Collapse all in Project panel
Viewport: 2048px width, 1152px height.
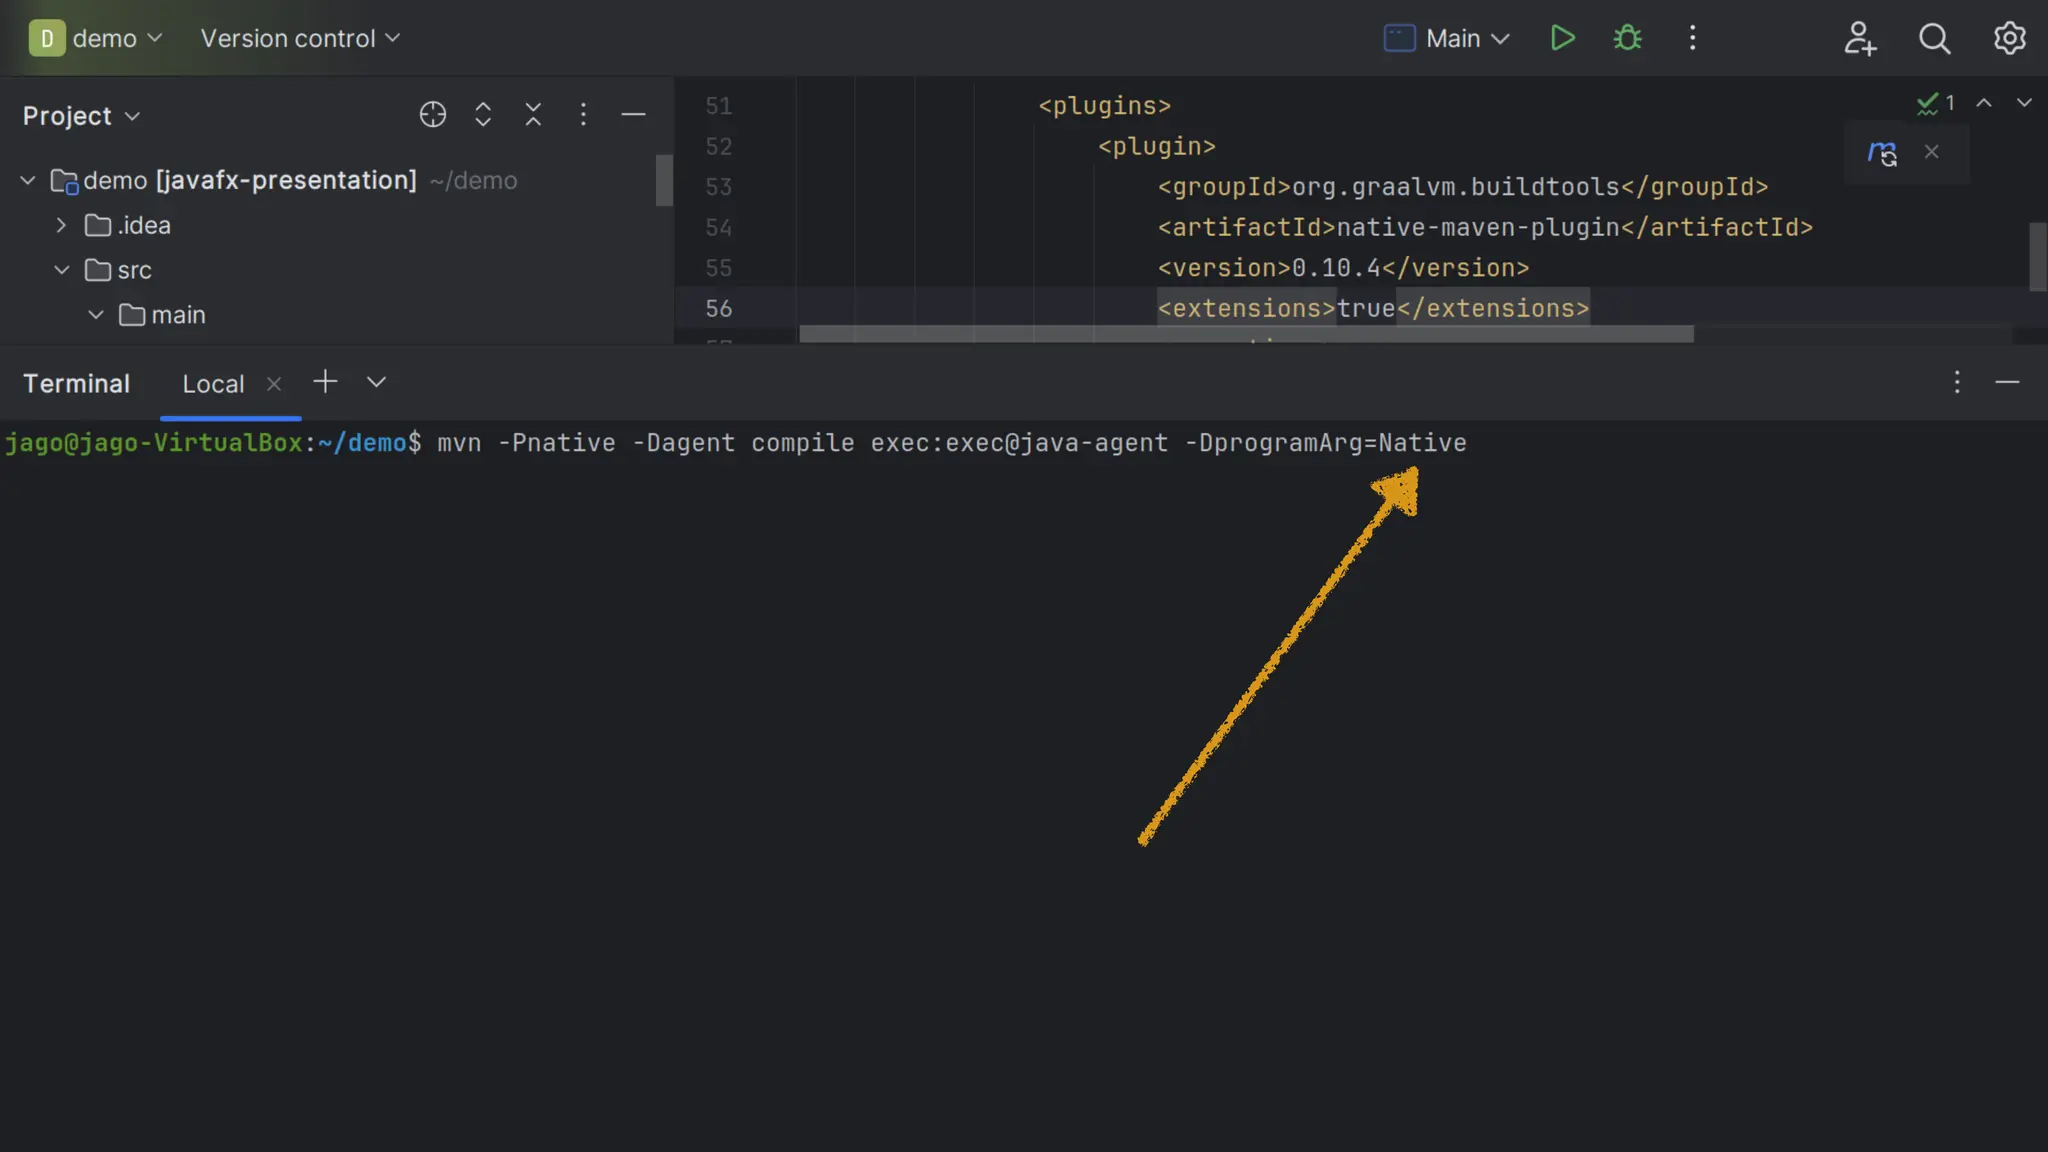click(x=533, y=115)
